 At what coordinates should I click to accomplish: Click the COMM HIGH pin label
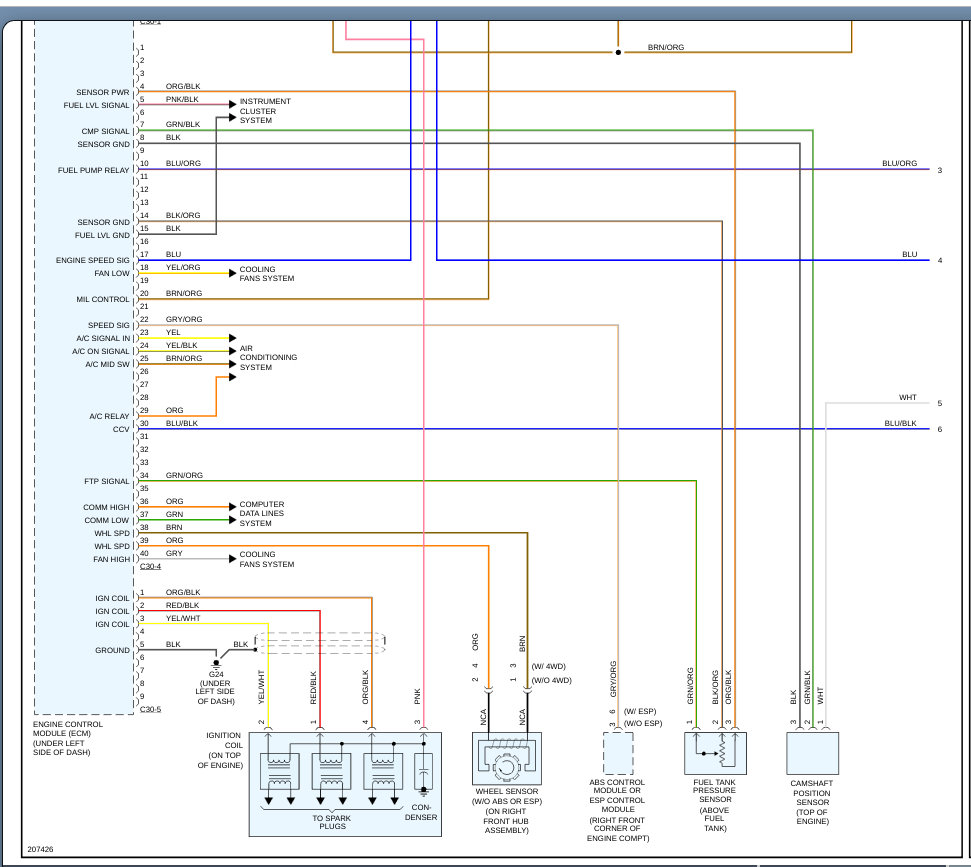tap(107, 507)
